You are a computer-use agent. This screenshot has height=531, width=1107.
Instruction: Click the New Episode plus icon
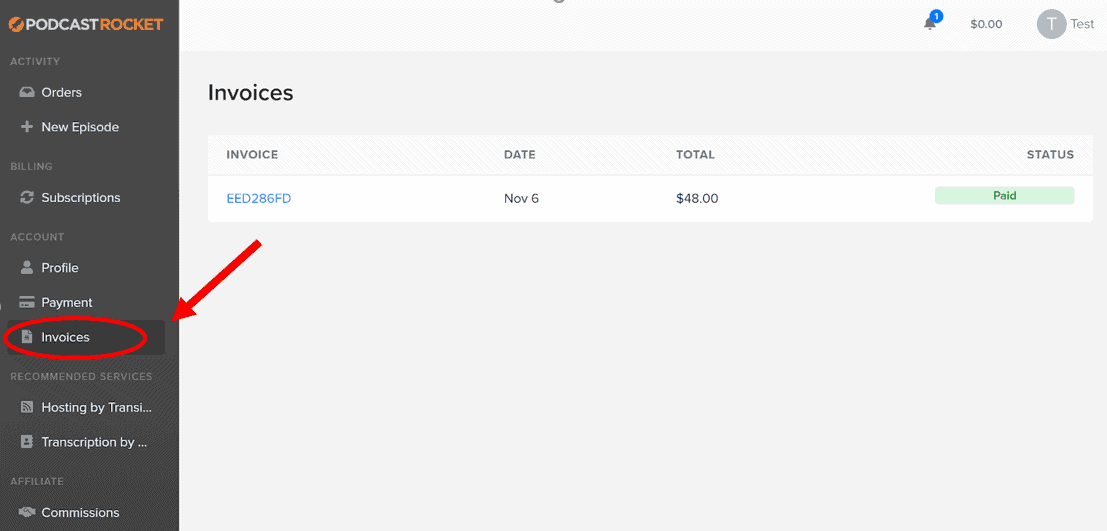(27, 127)
